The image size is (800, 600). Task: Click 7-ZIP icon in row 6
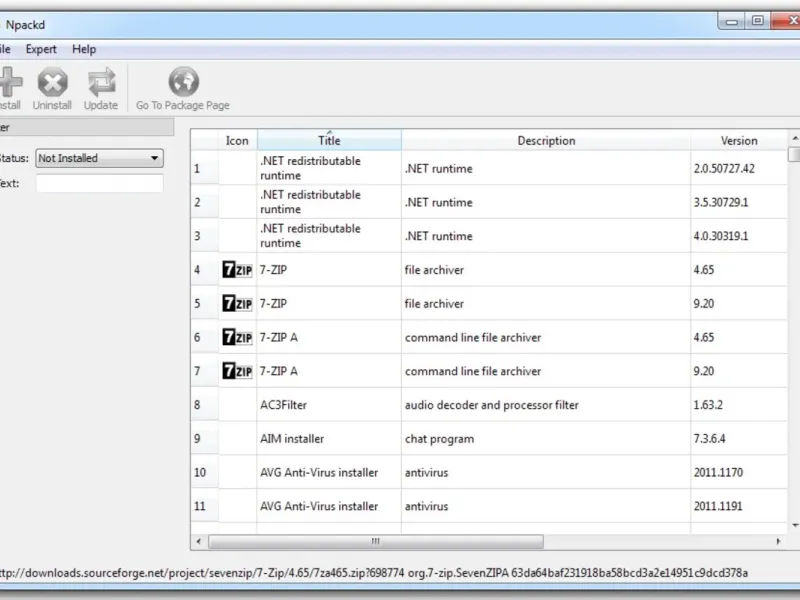(x=237, y=337)
